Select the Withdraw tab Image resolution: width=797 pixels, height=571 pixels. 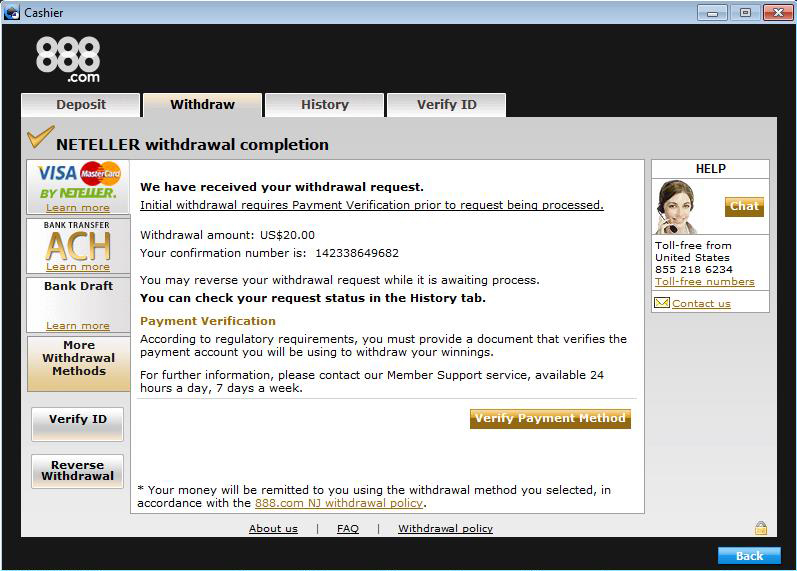pos(202,105)
